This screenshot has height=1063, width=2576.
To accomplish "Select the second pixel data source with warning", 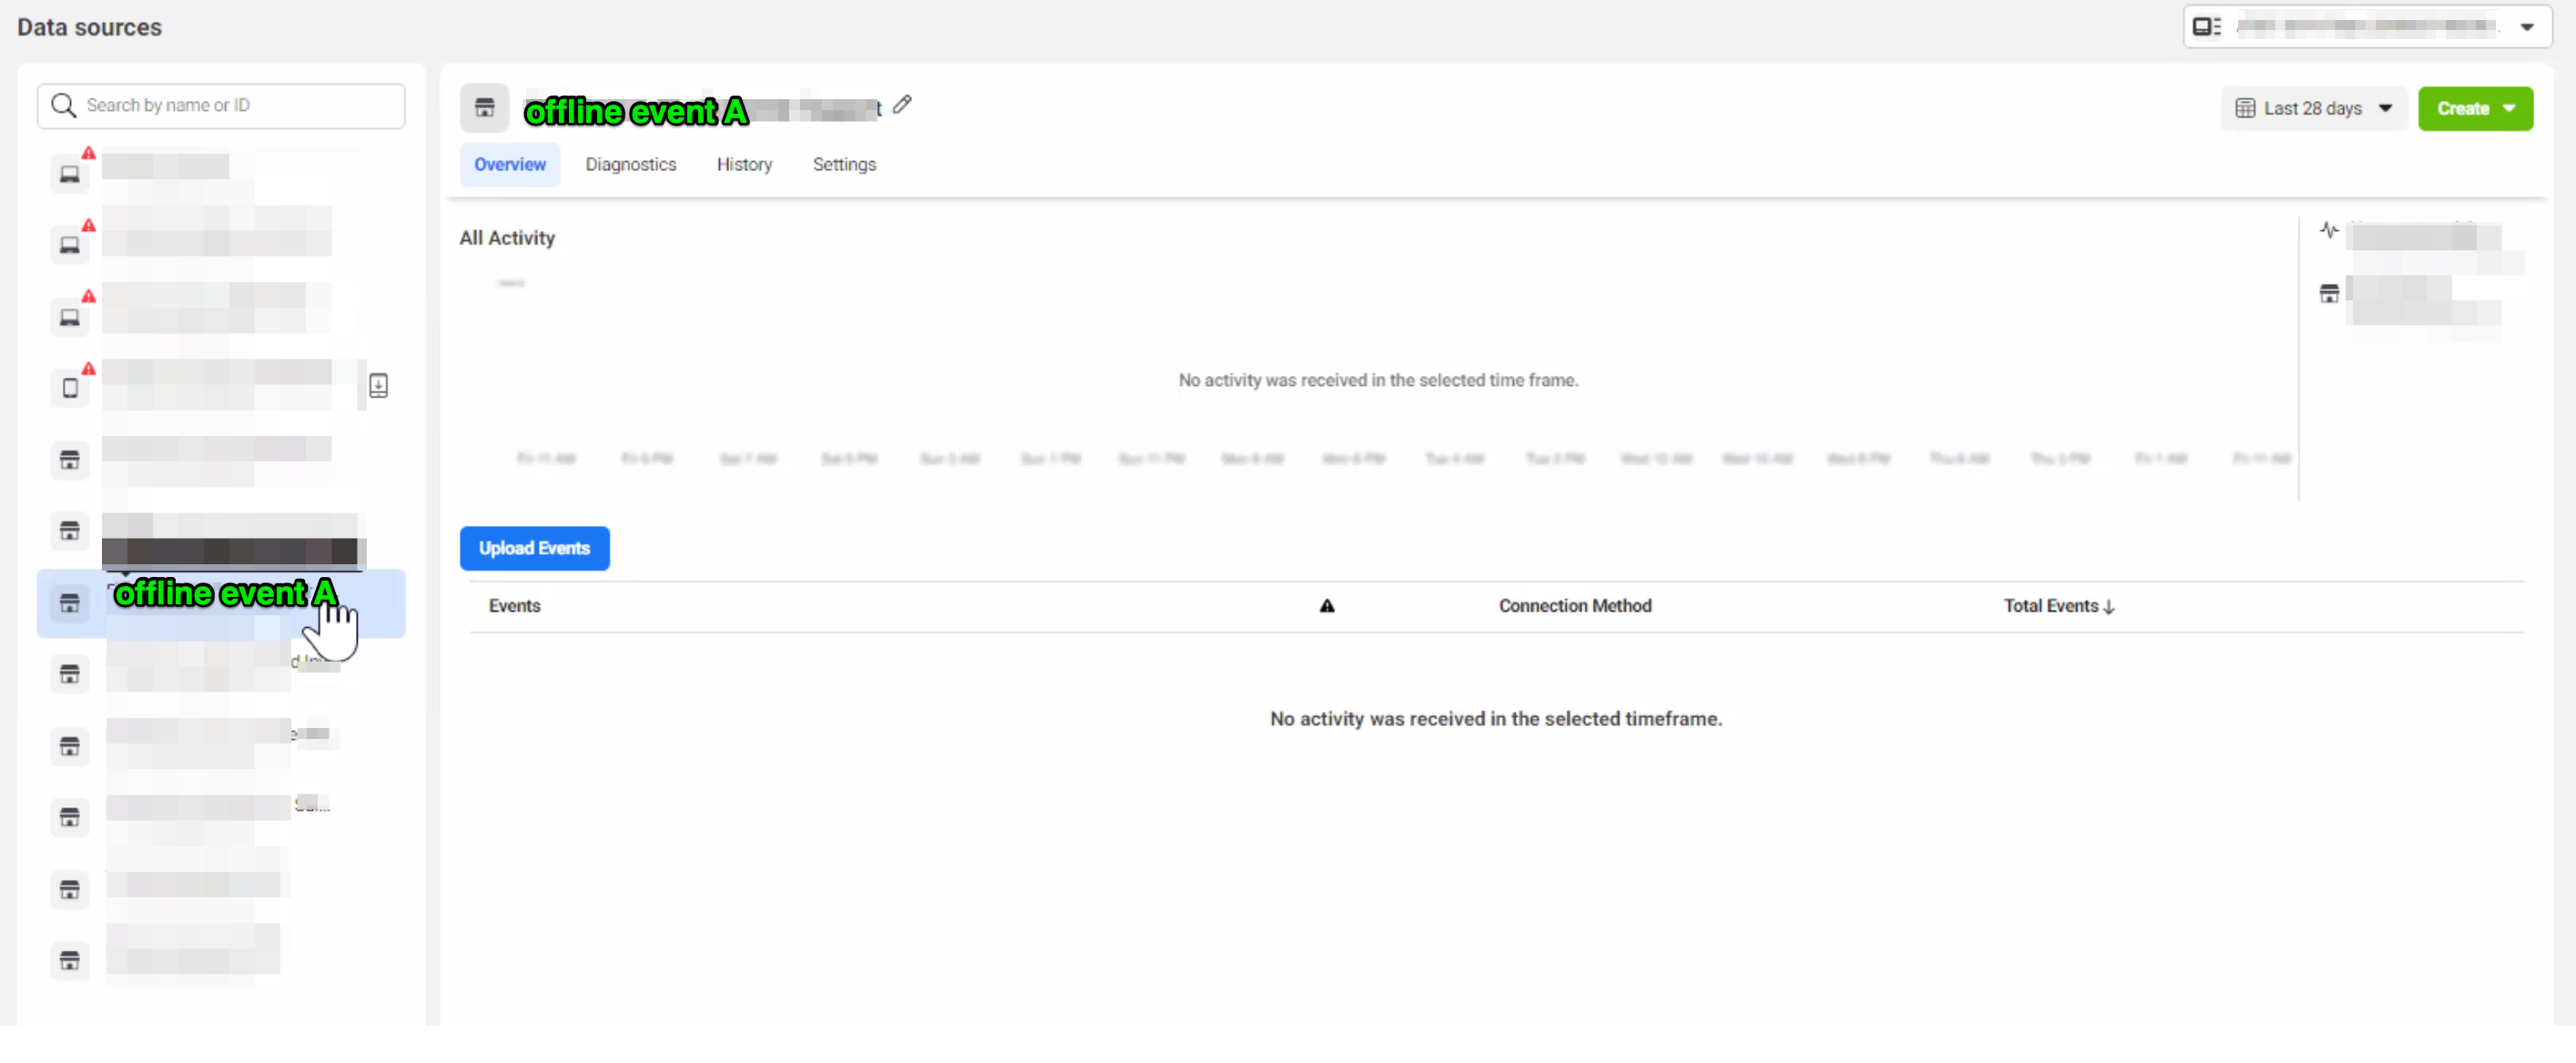I will (70, 245).
